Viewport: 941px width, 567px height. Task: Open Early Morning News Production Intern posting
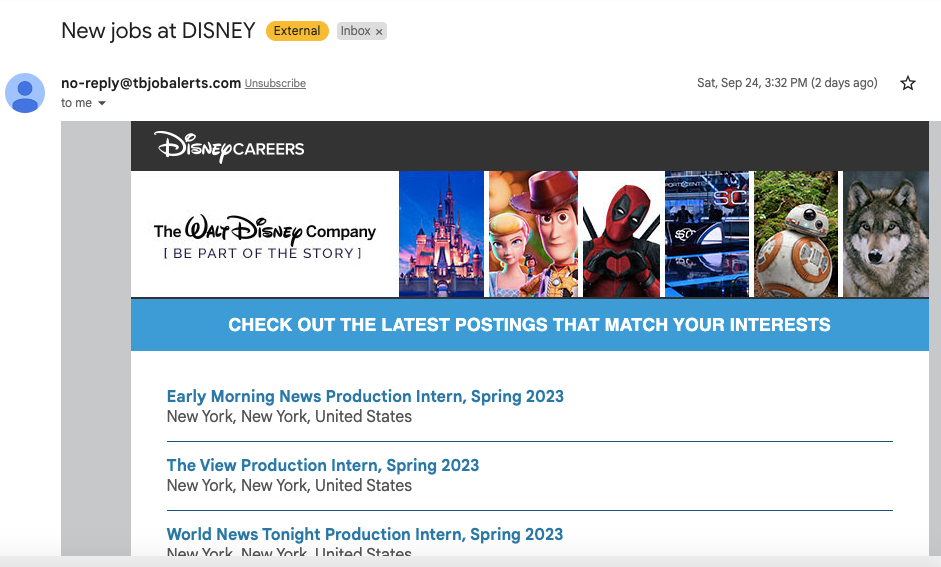pos(365,397)
